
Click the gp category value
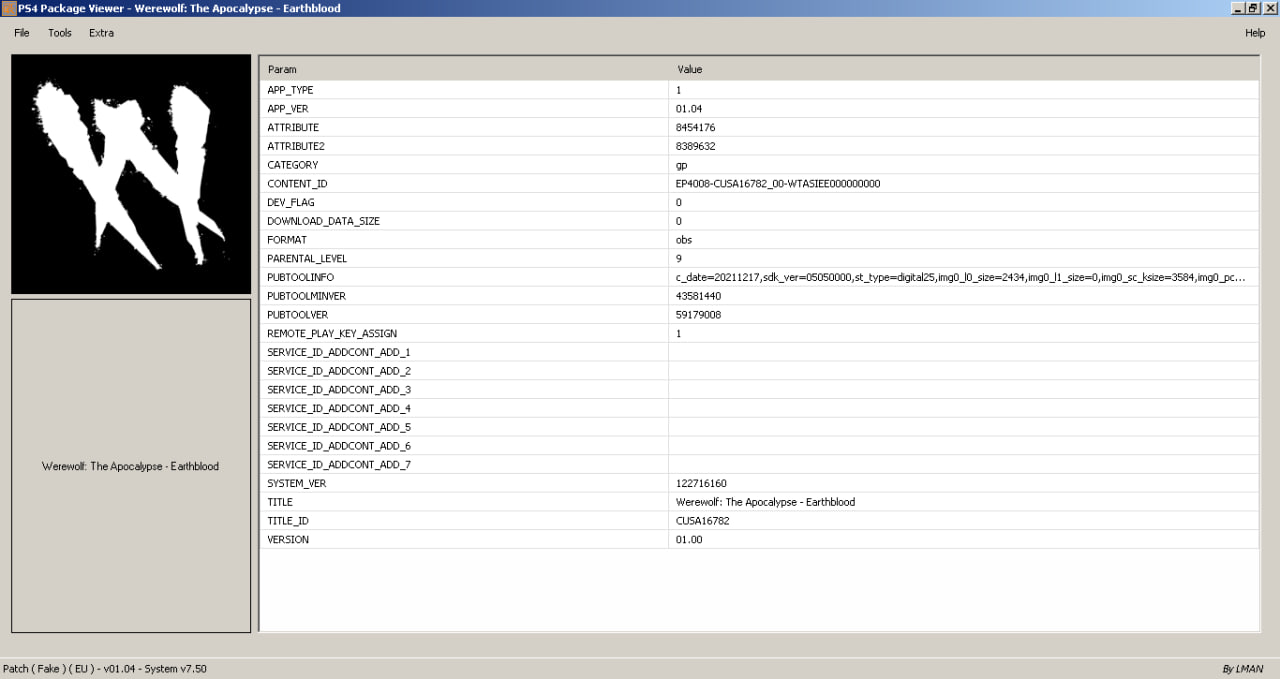pyautogui.click(x=681, y=165)
